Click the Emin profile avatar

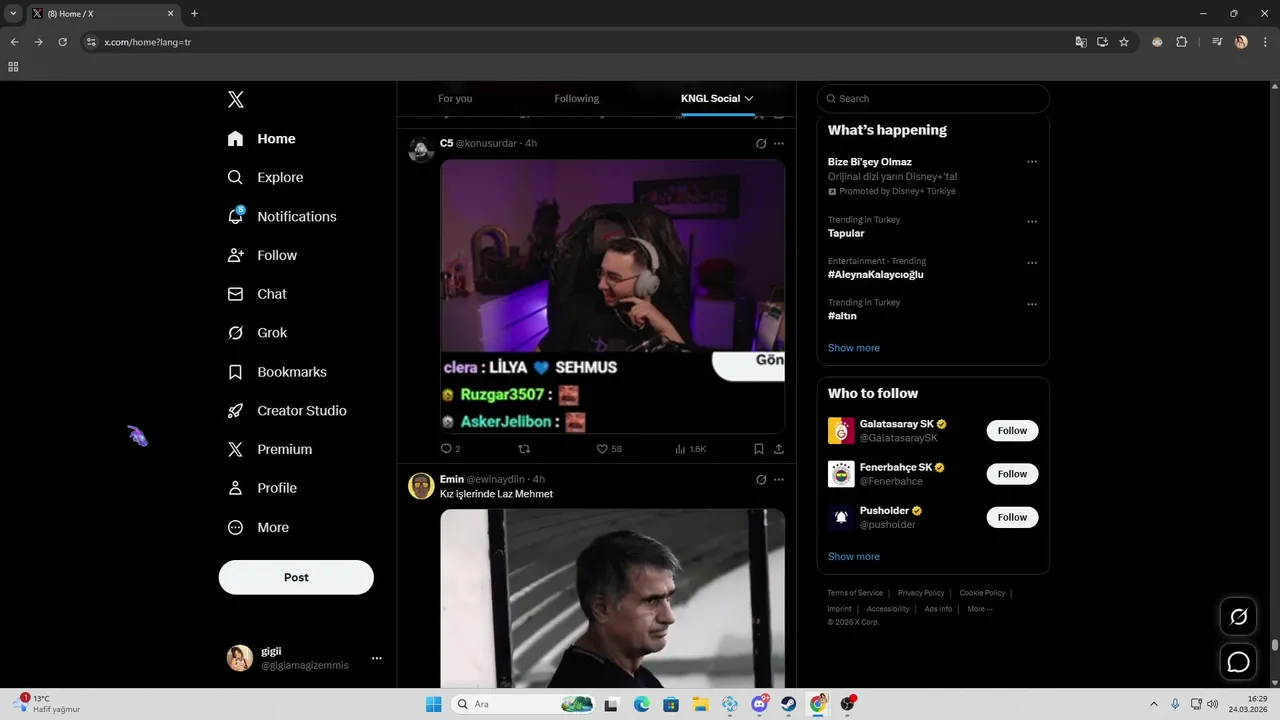421,486
